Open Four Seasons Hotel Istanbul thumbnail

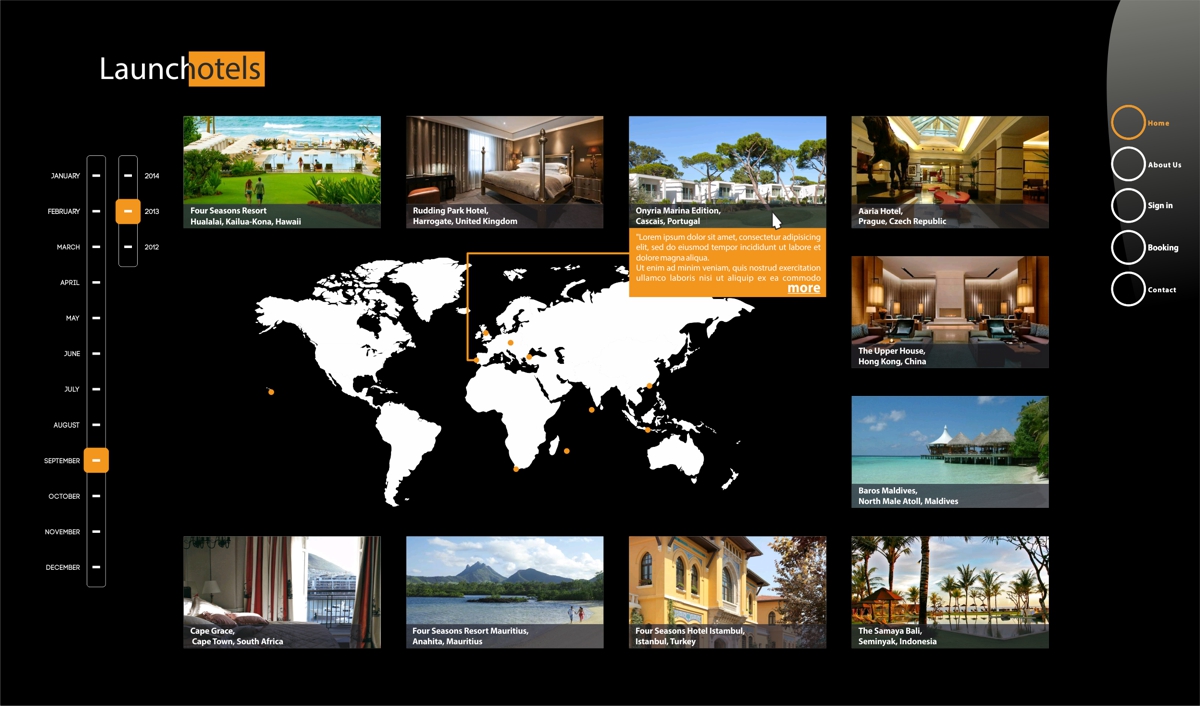tap(728, 592)
